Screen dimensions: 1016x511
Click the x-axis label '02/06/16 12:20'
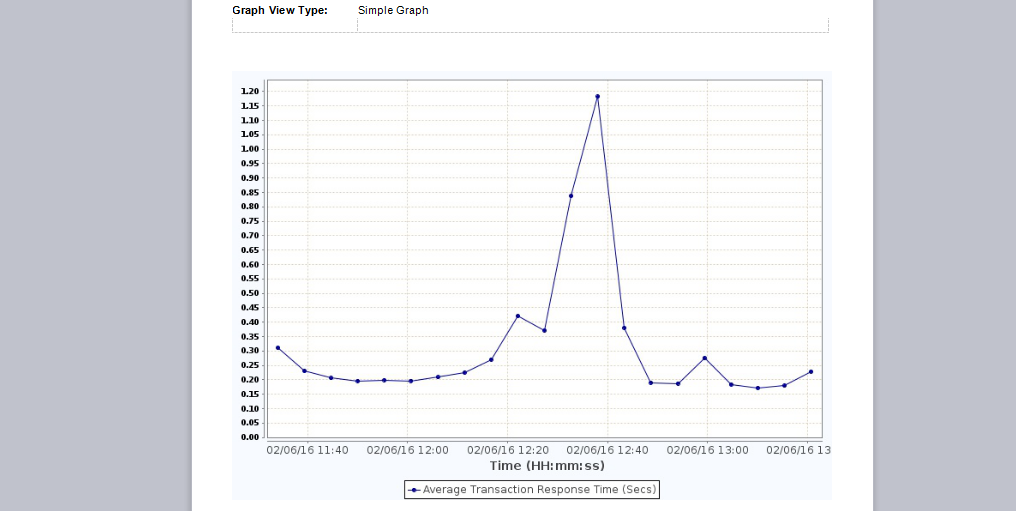[x=508, y=450]
